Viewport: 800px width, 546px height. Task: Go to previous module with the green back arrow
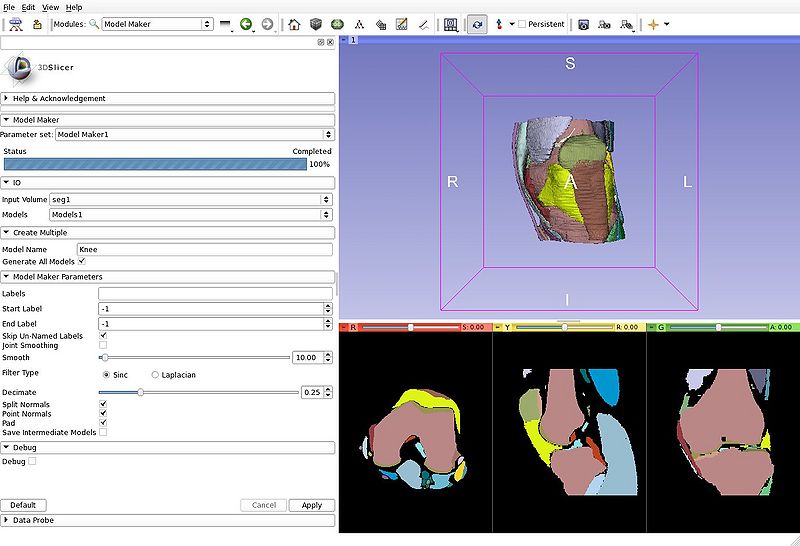point(246,24)
